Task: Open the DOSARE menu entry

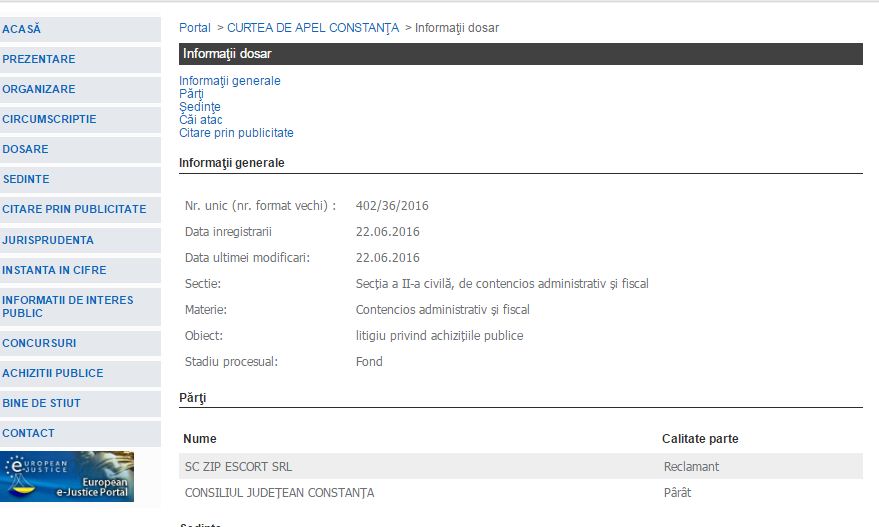Action: [x=25, y=149]
